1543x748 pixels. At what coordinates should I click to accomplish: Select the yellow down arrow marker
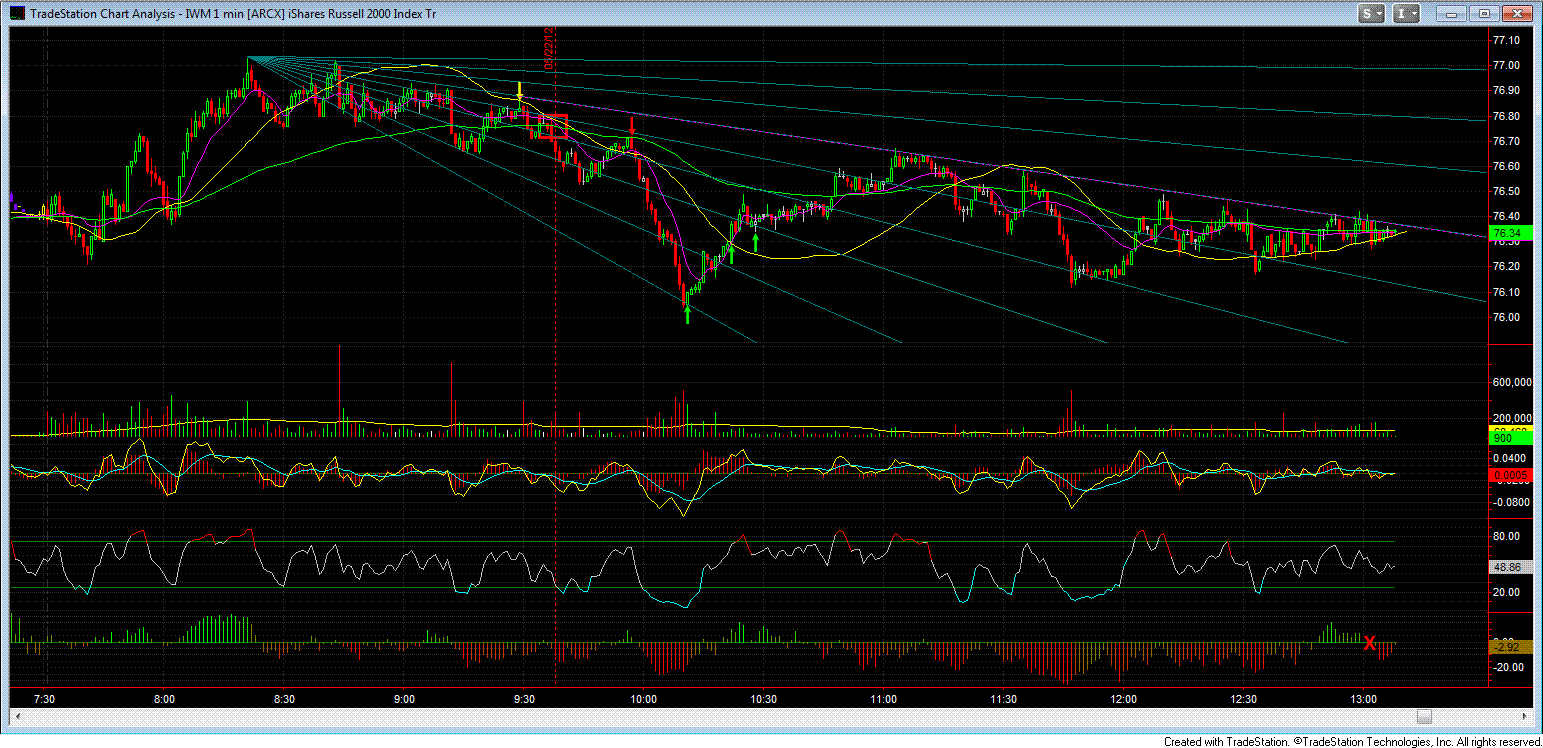click(x=521, y=92)
